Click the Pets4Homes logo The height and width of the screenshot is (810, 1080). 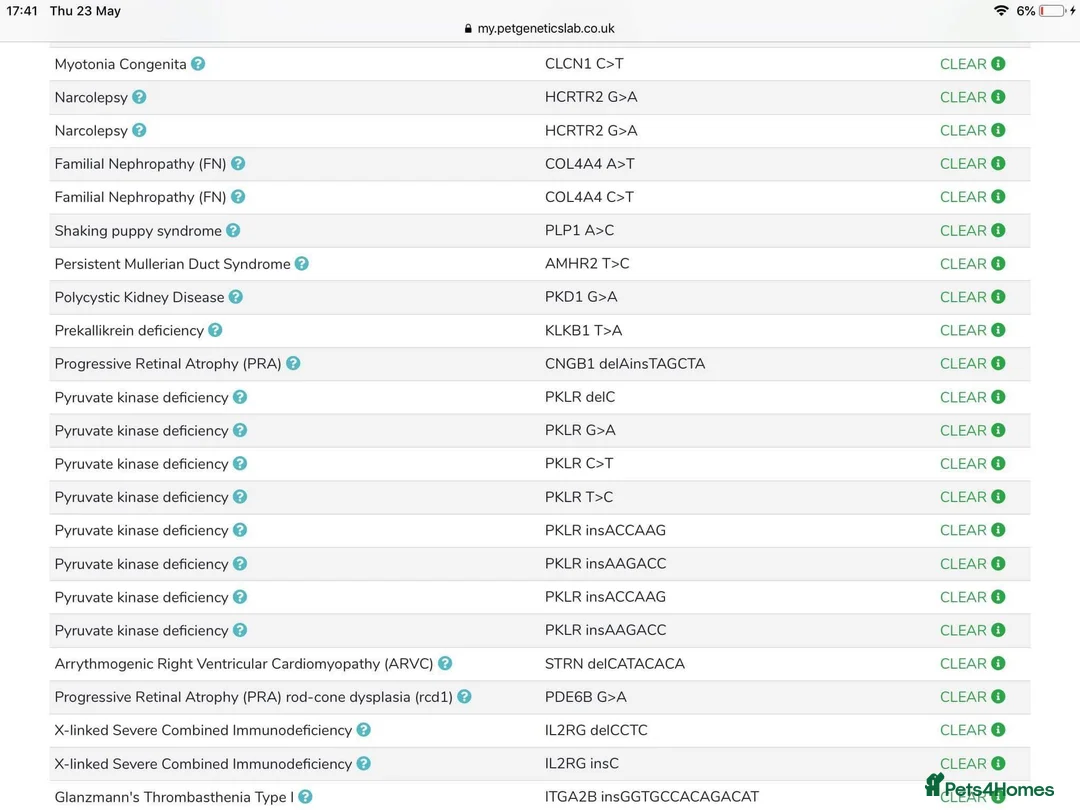coord(989,787)
